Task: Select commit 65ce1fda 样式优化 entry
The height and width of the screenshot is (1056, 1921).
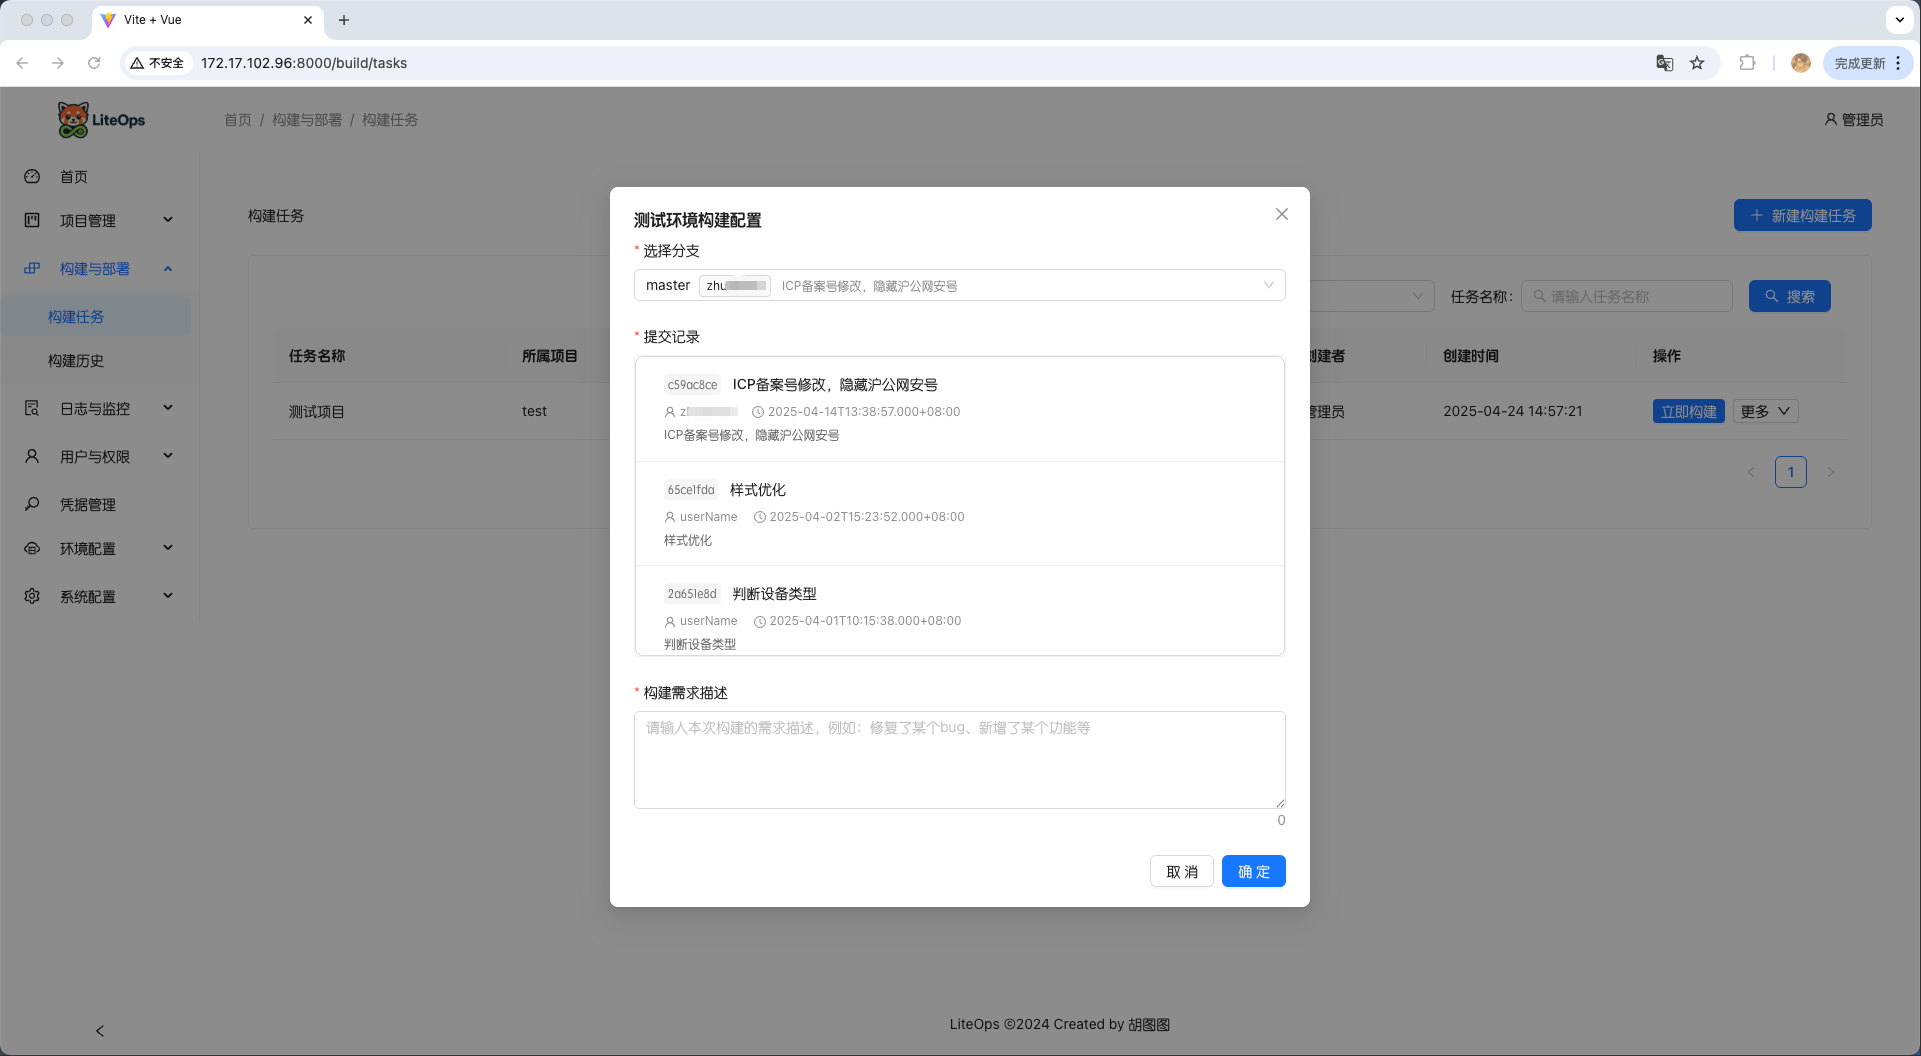Action: pyautogui.click(x=959, y=513)
